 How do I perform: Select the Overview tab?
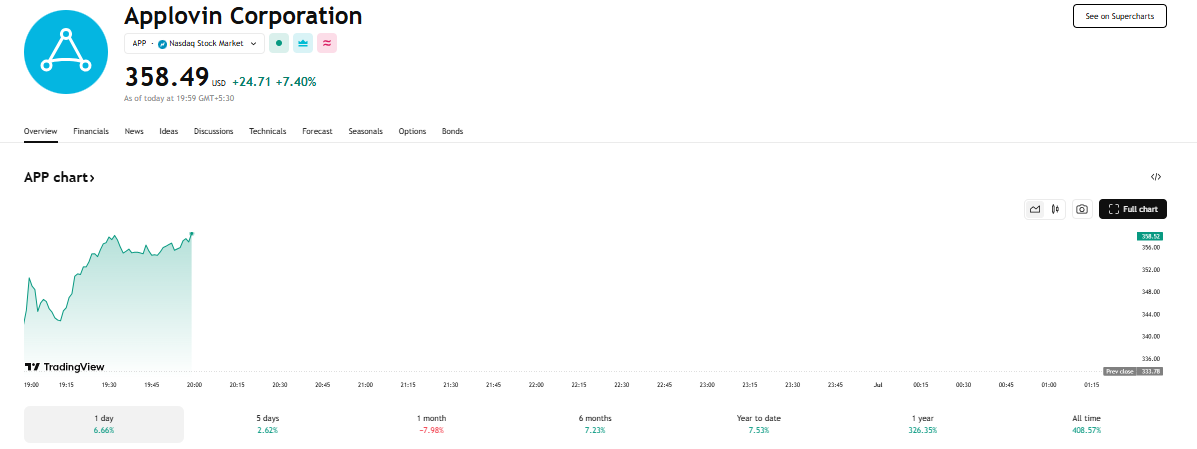point(40,131)
